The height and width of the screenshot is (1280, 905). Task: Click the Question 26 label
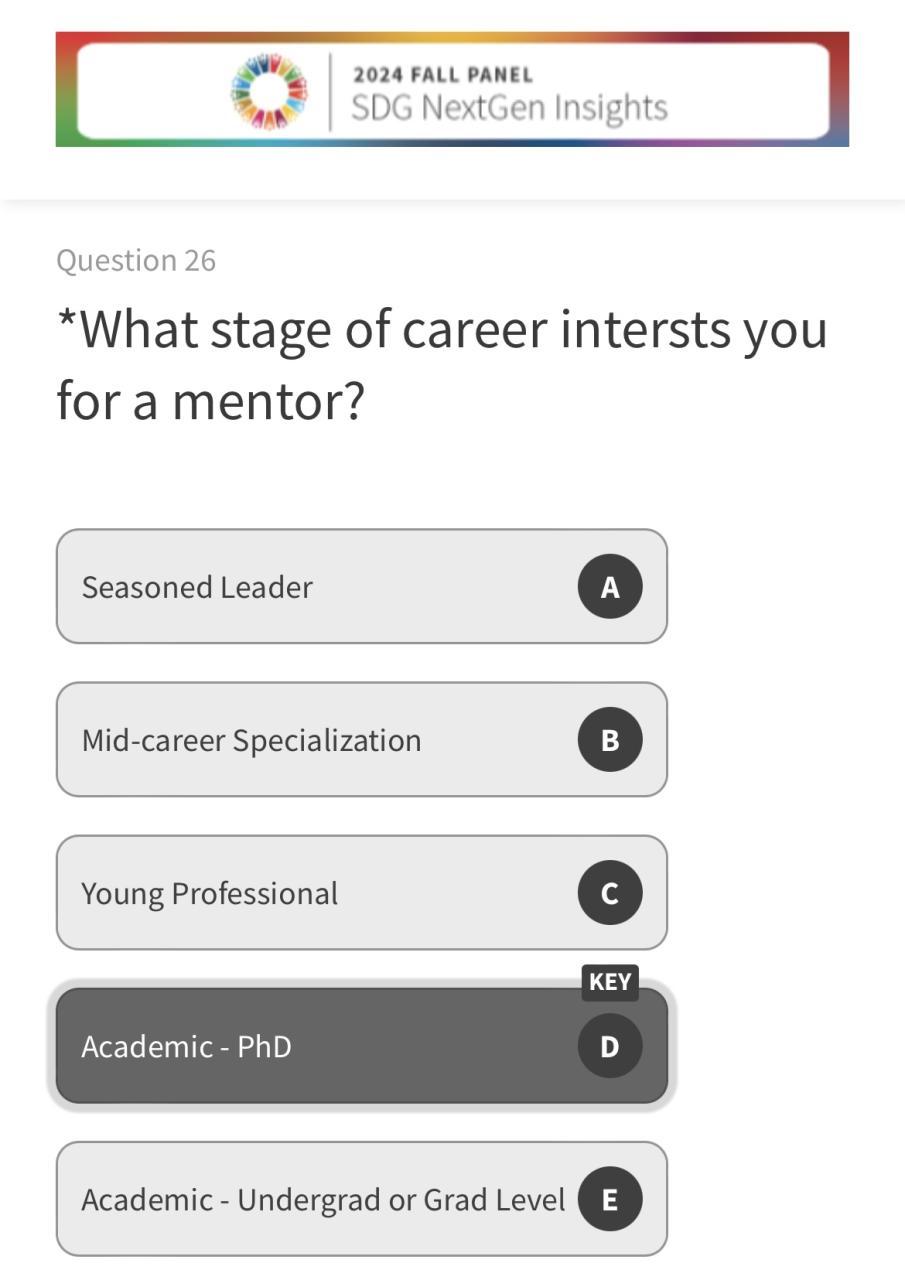tap(136, 260)
